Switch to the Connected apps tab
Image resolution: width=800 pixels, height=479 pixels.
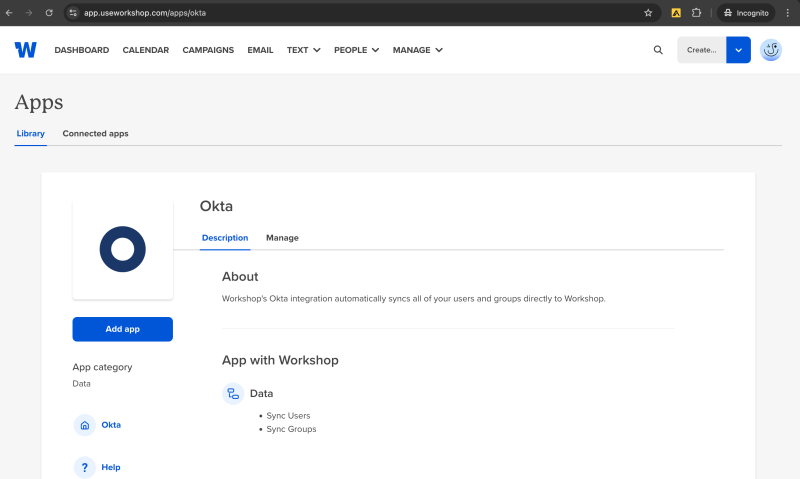pyautogui.click(x=95, y=134)
